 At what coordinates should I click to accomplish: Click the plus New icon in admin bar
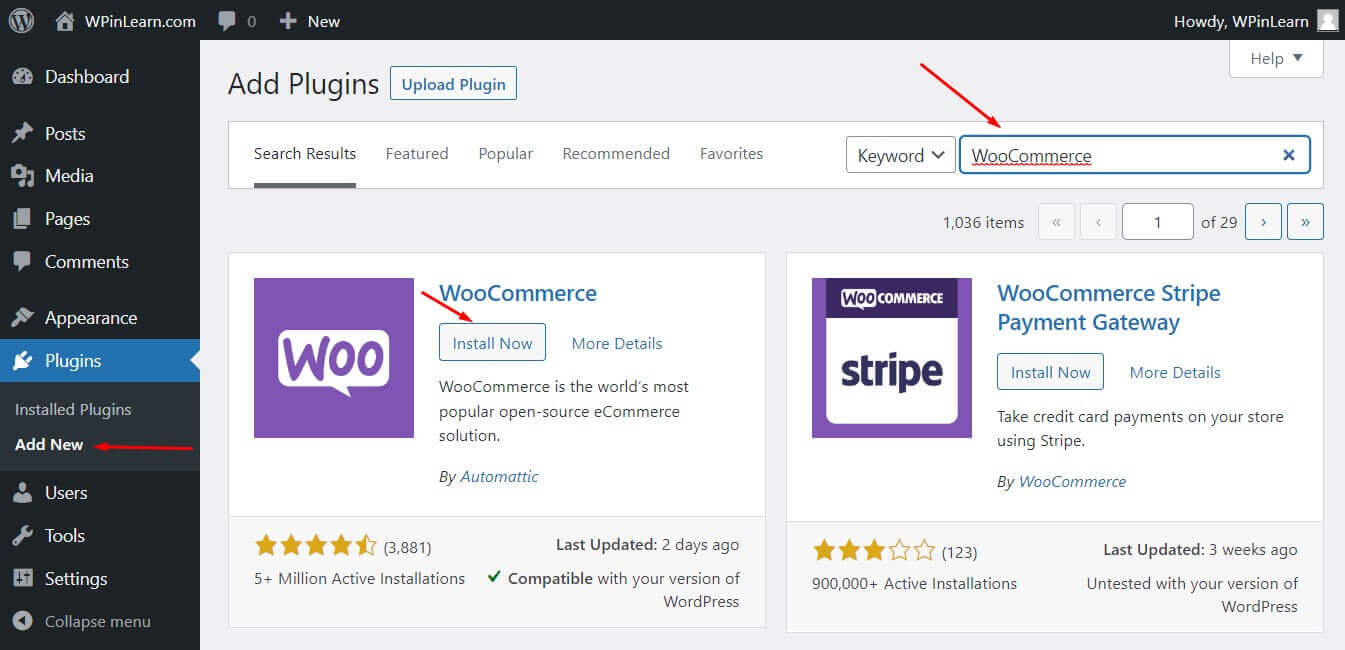(288, 20)
